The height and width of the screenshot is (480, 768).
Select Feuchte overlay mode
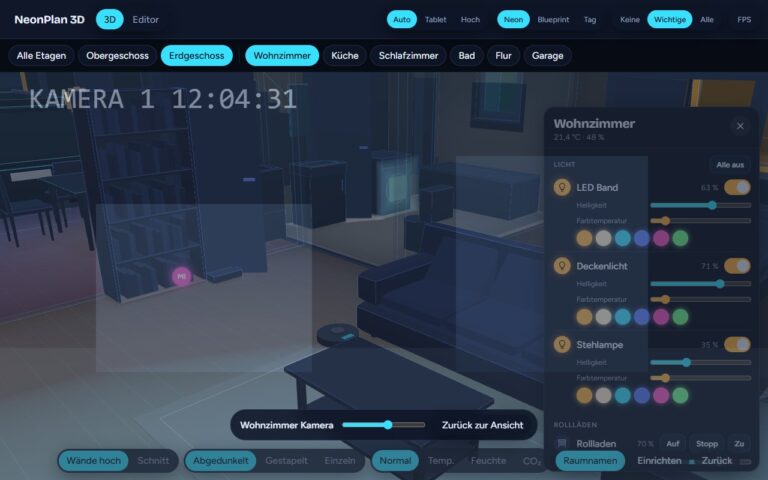coord(488,460)
